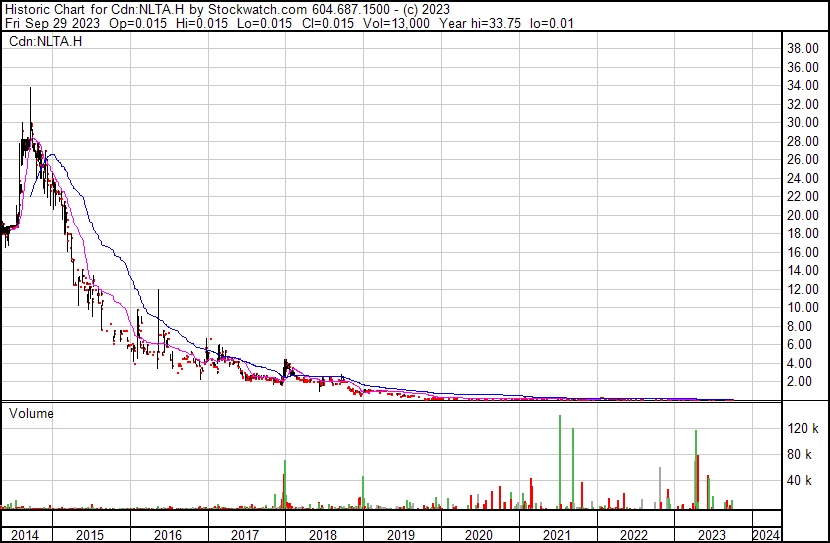
Task: Click the 'Cdn:NLTA.H' symbol label in chart
Action: (46, 41)
